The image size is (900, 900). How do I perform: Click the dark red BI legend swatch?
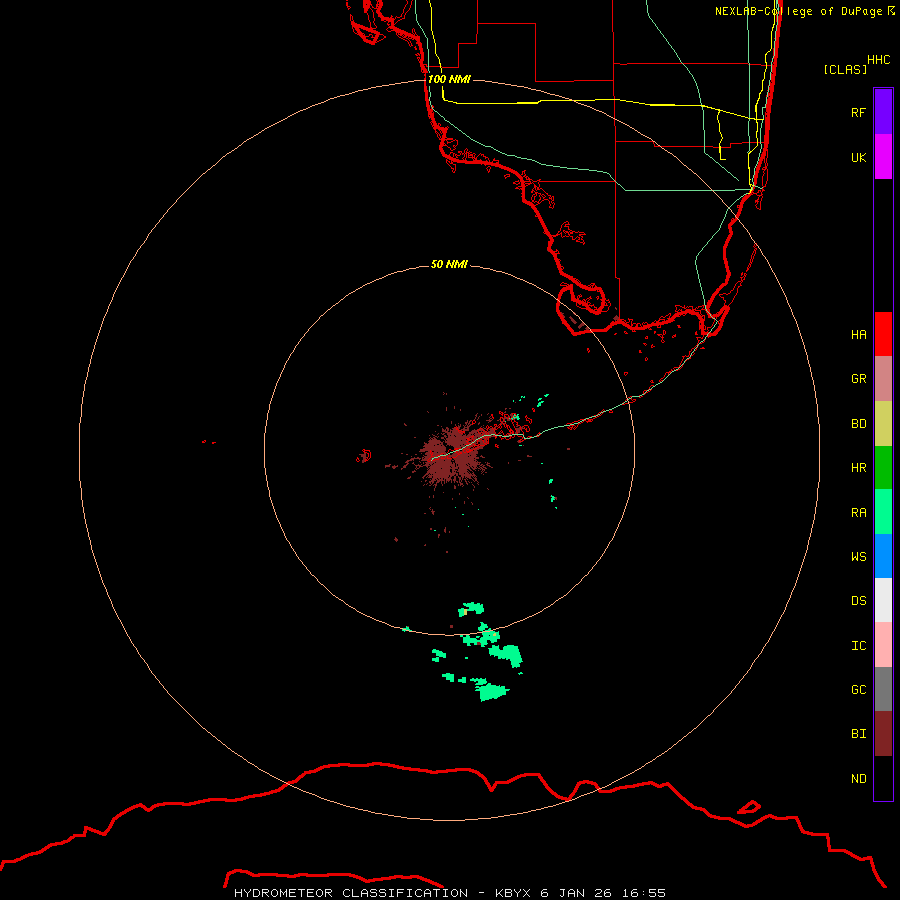883,734
